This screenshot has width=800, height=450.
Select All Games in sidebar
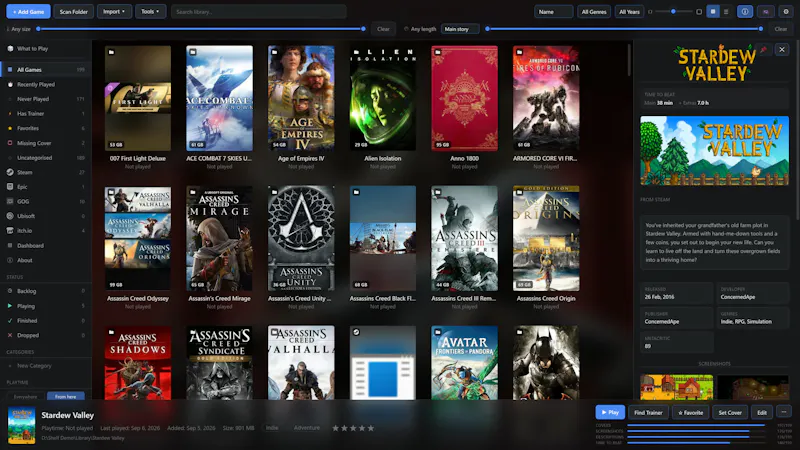46,69
